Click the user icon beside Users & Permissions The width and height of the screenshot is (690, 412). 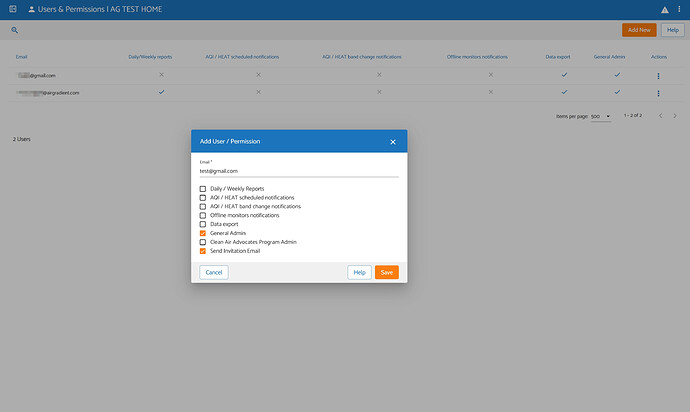coord(31,9)
